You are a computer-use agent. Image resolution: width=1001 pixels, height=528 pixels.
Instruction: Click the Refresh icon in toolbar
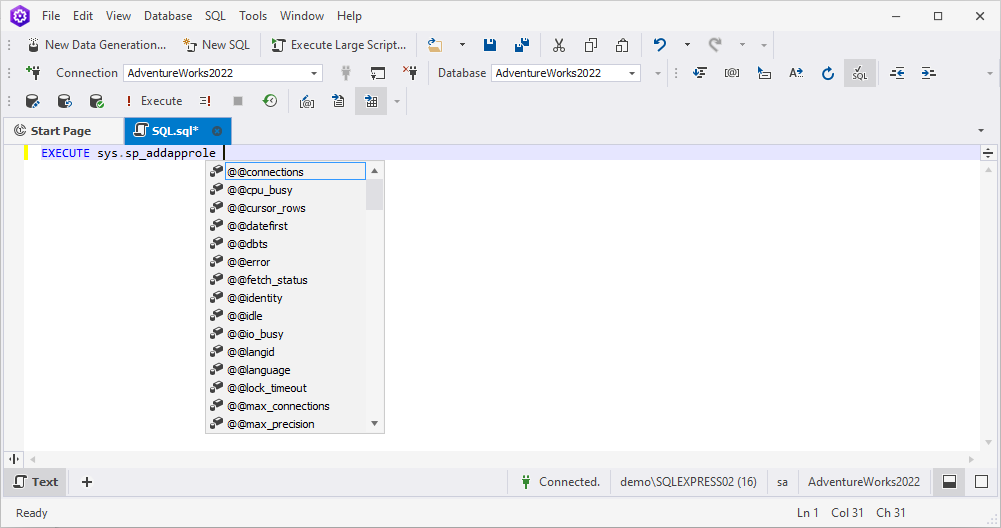point(828,73)
